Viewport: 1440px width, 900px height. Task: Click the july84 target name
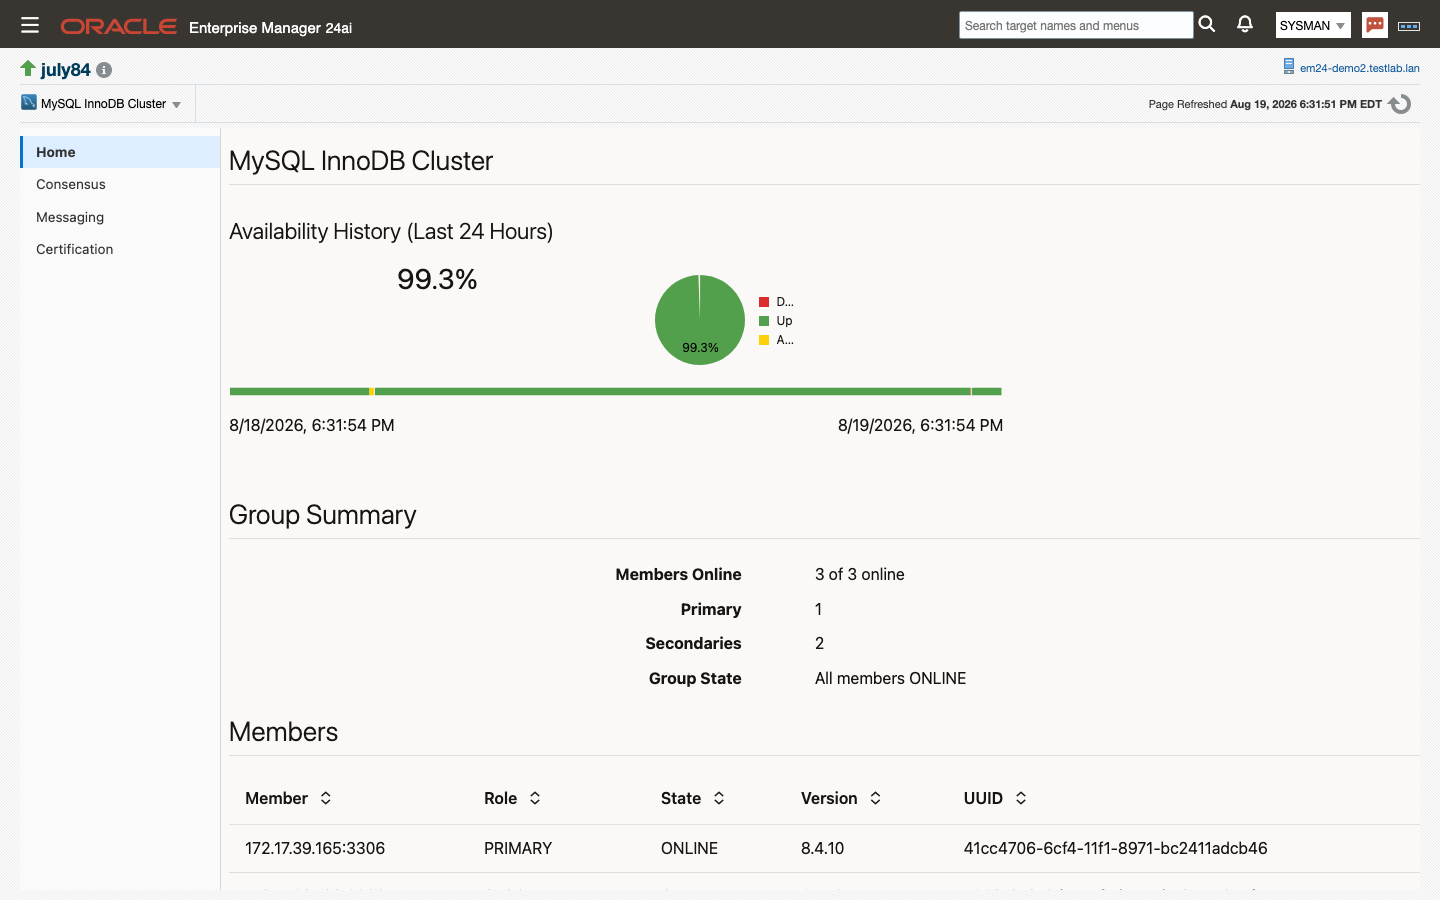[65, 69]
